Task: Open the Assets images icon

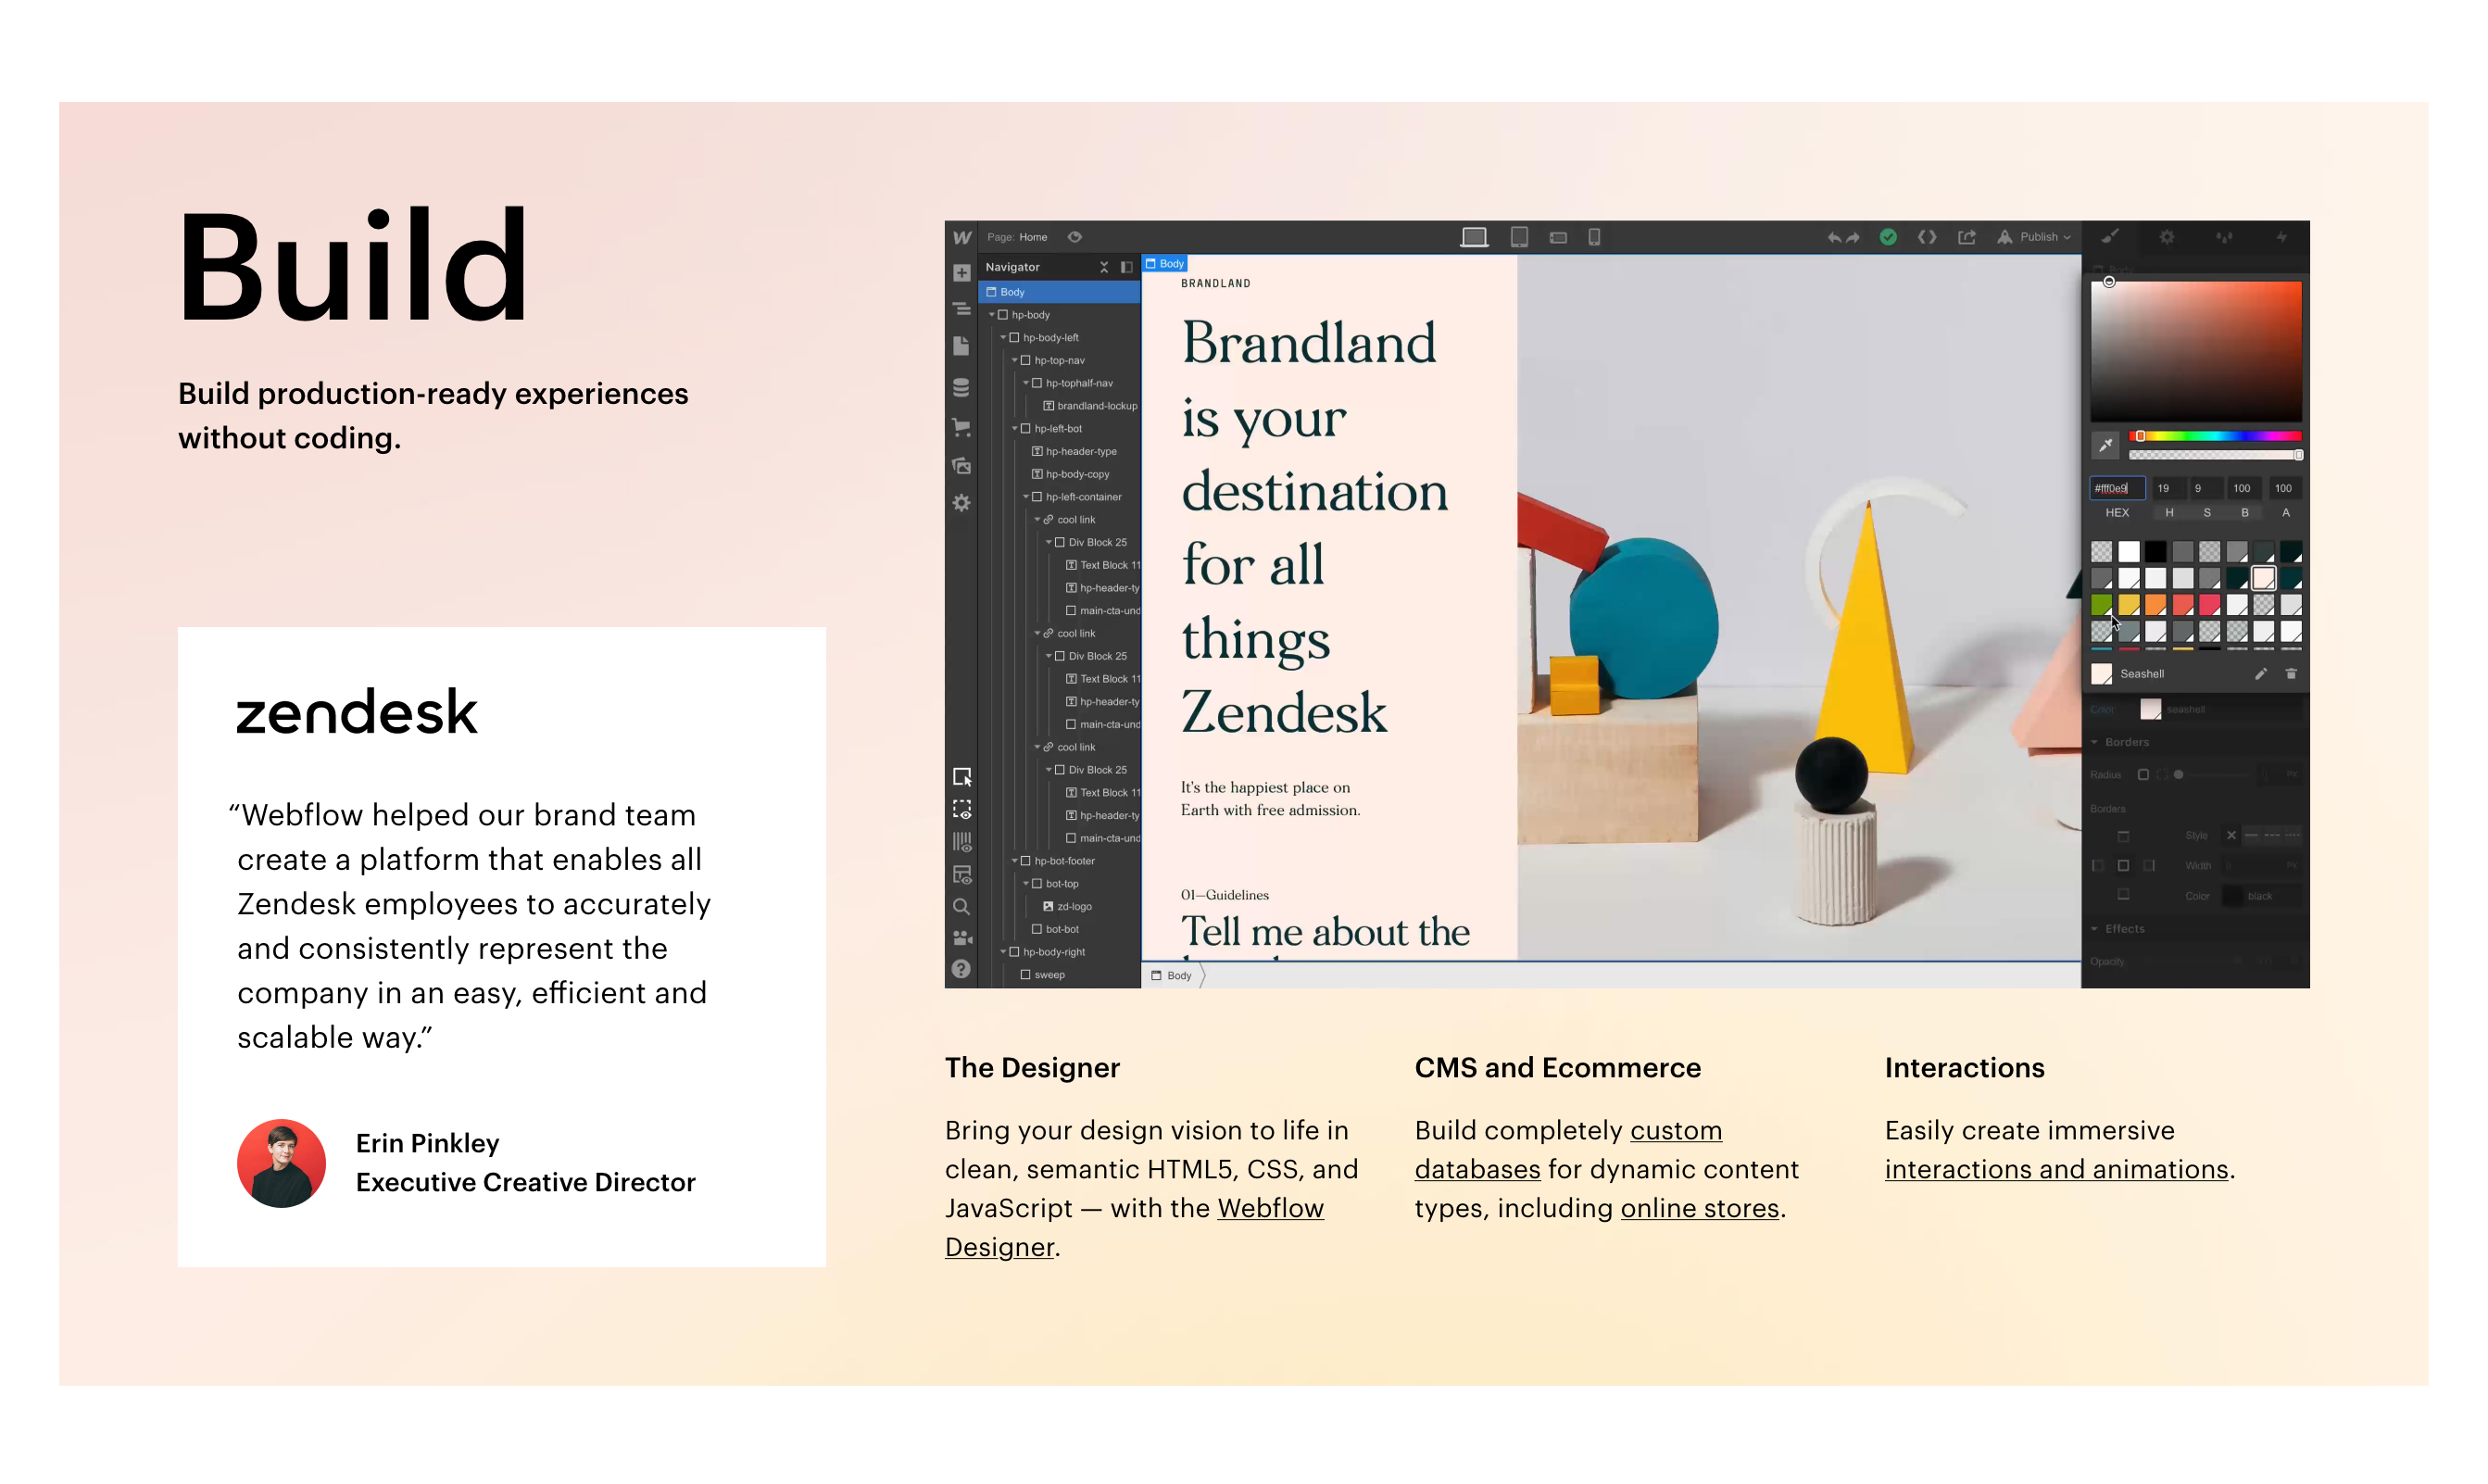Action: click(961, 465)
